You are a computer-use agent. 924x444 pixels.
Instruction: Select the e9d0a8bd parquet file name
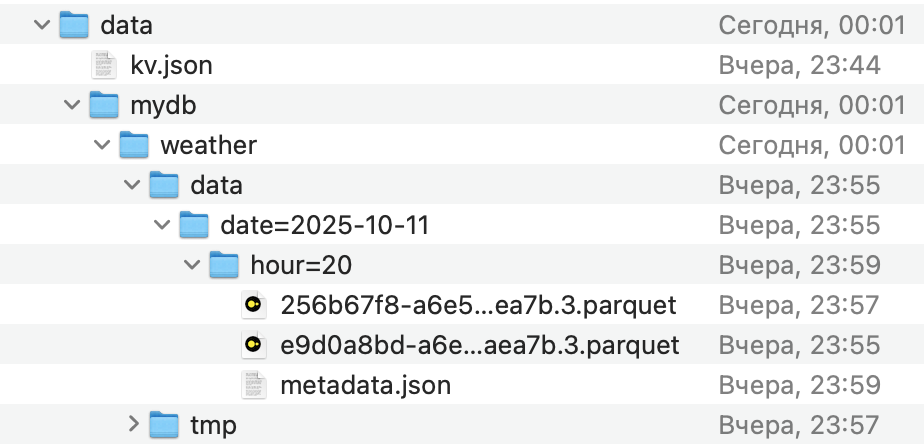480,345
